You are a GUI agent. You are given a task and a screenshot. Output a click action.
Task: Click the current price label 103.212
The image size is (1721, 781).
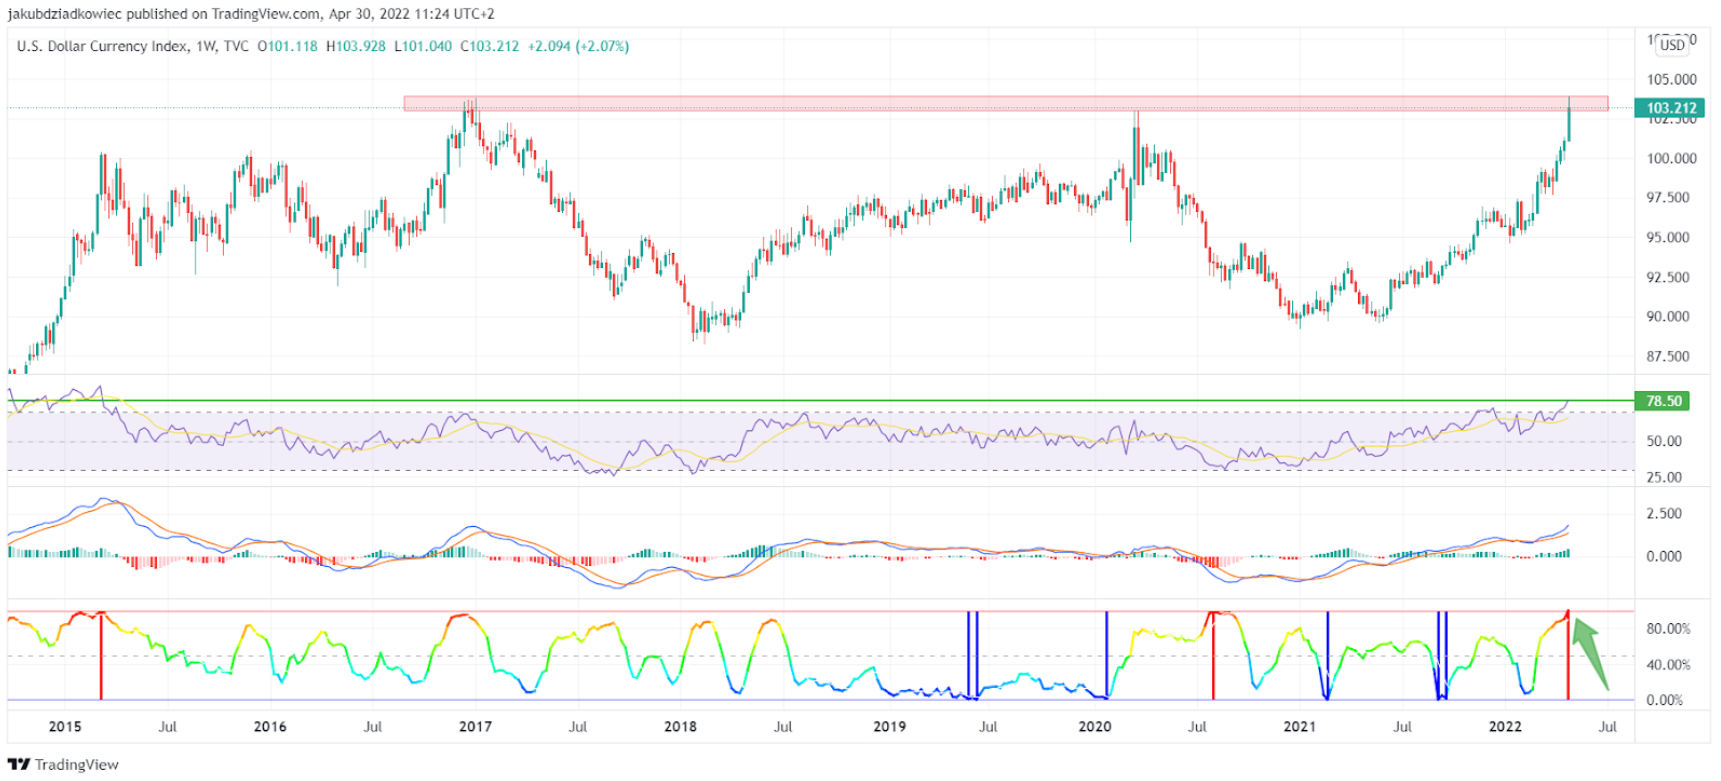1669,108
